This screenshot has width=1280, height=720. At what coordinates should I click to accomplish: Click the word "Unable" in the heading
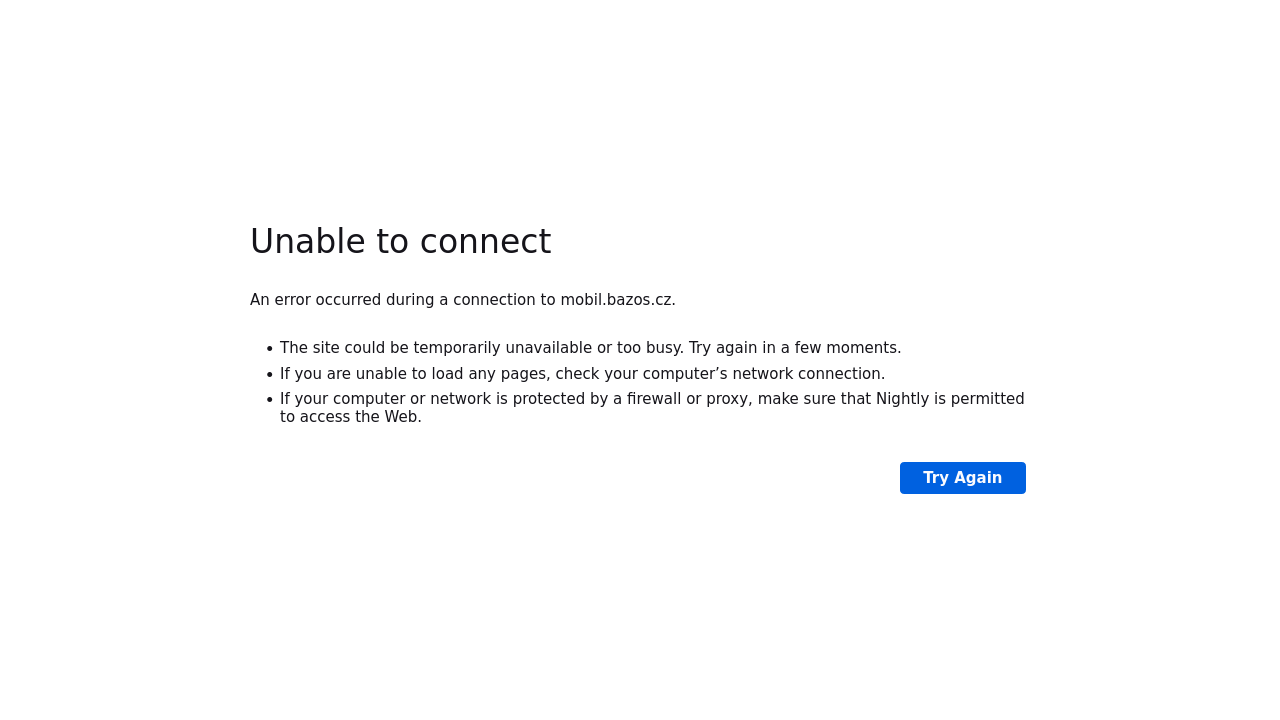308,242
